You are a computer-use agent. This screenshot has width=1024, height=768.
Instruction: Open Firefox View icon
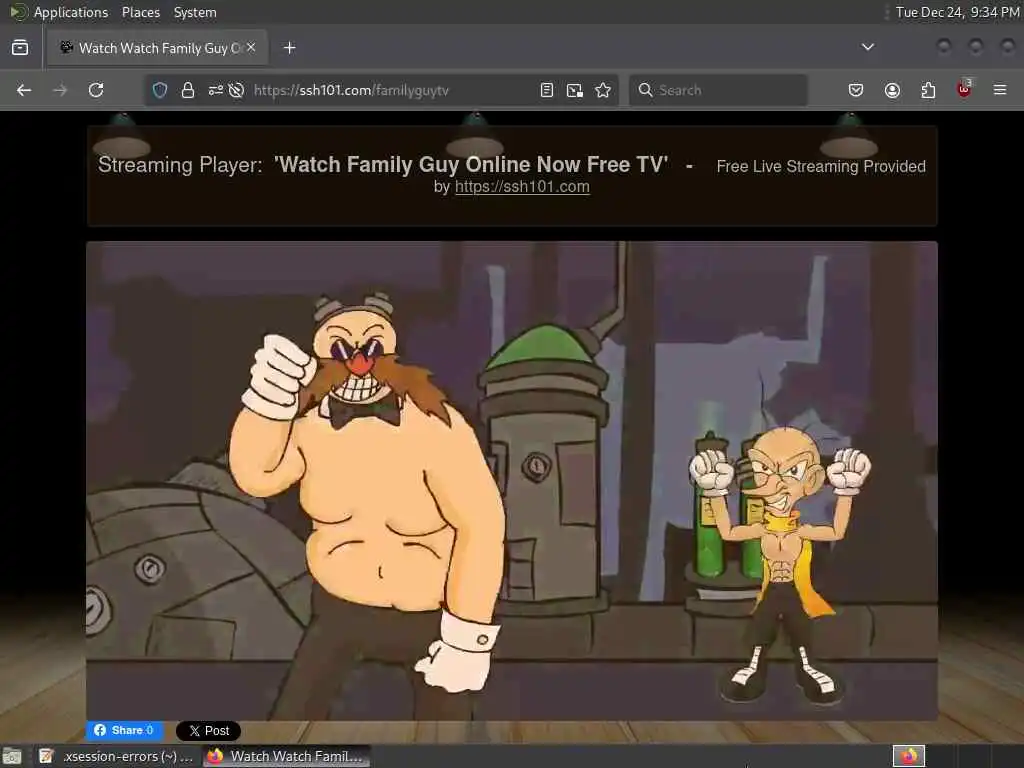click(20, 48)
